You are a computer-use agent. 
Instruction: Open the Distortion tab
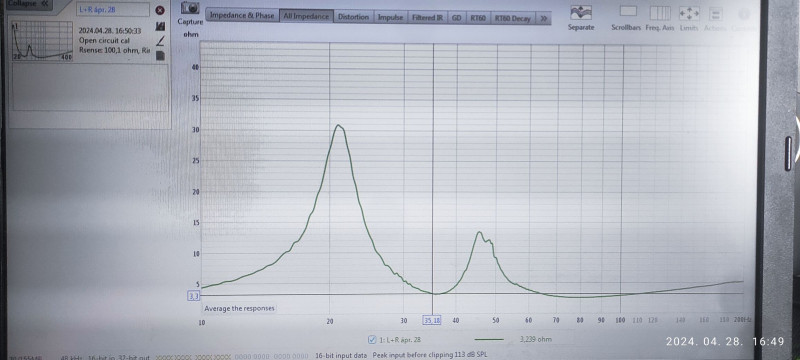click(353, 17)
